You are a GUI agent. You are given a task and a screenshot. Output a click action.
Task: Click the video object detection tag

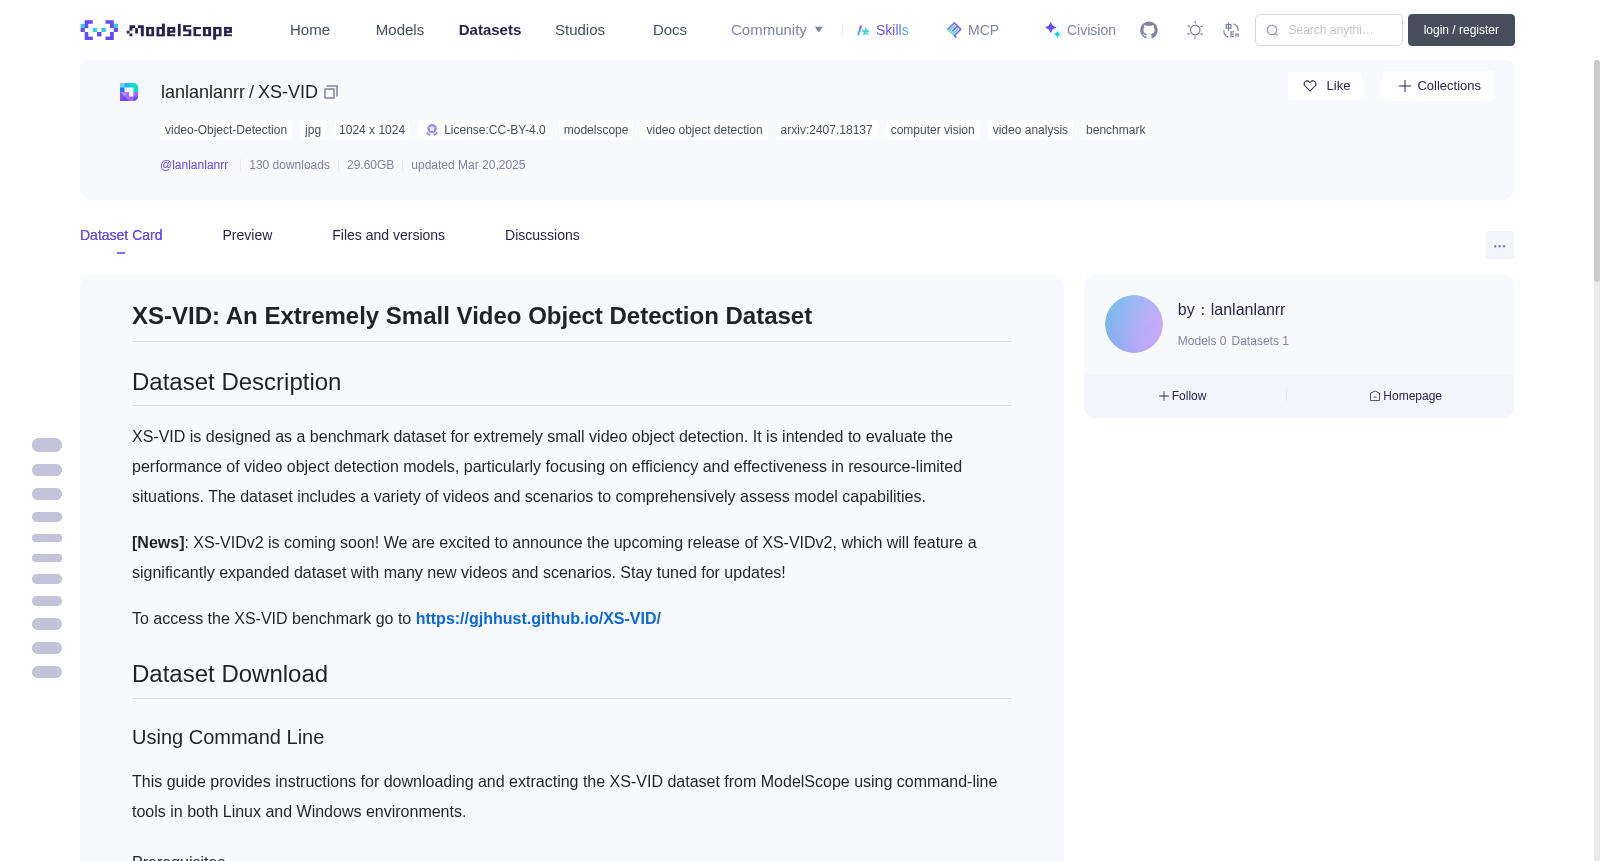pos(704,130)
